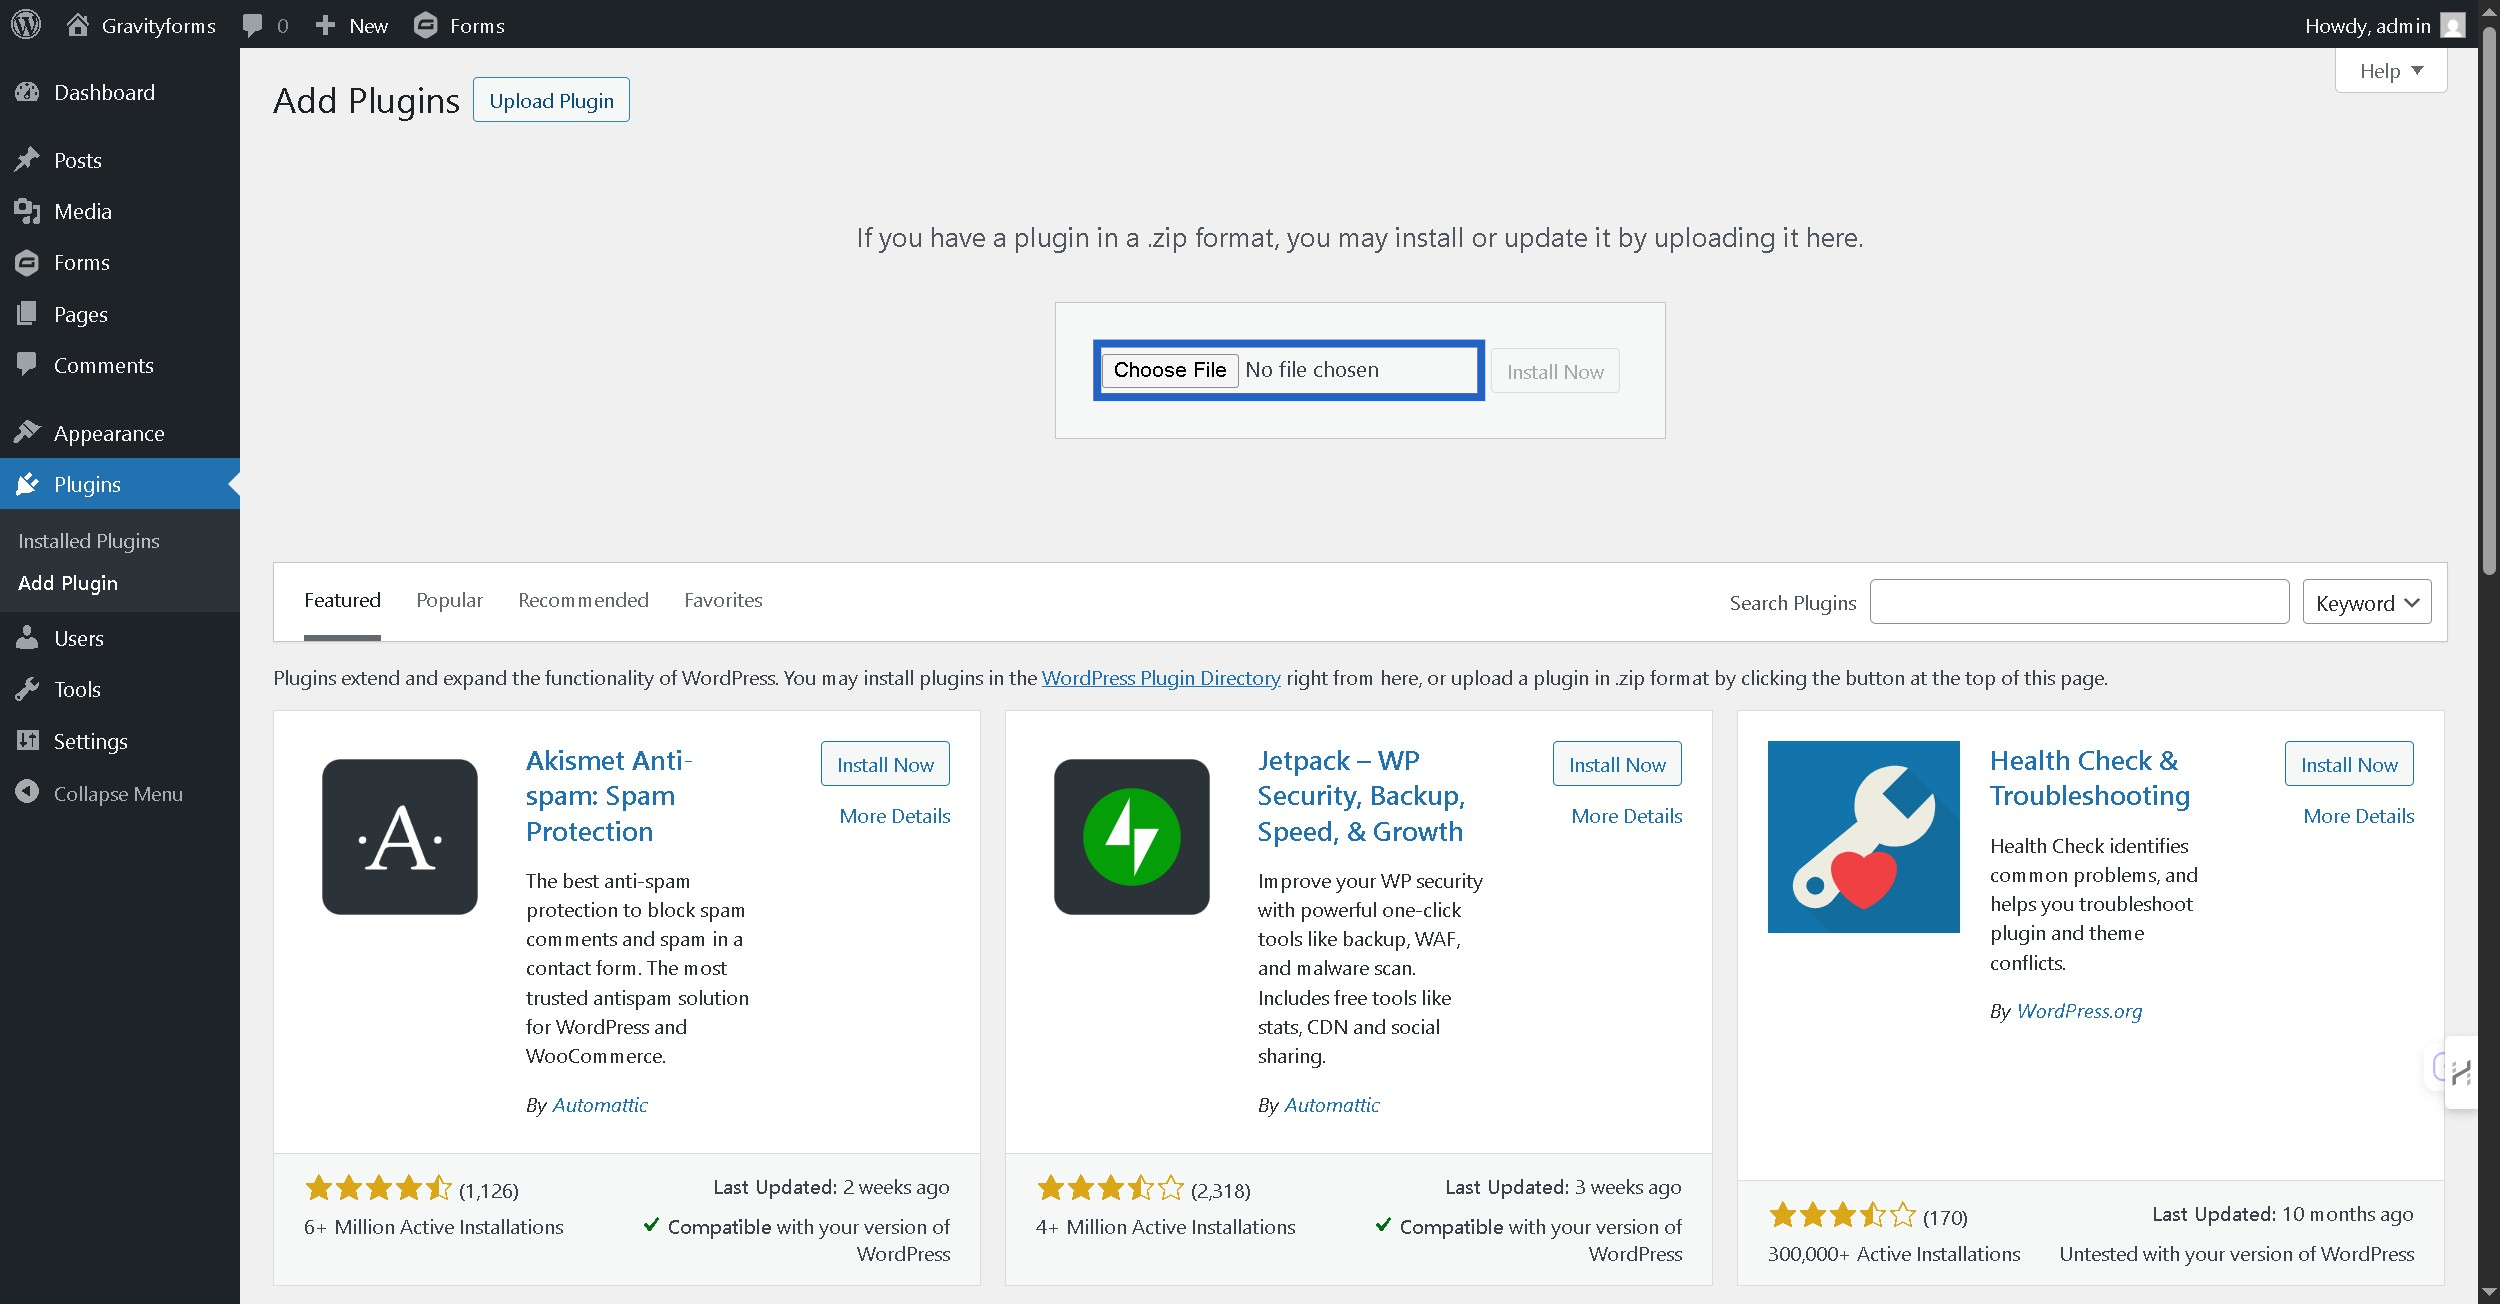Open Dashboard gauge icon in sidebar

[27, 92]
